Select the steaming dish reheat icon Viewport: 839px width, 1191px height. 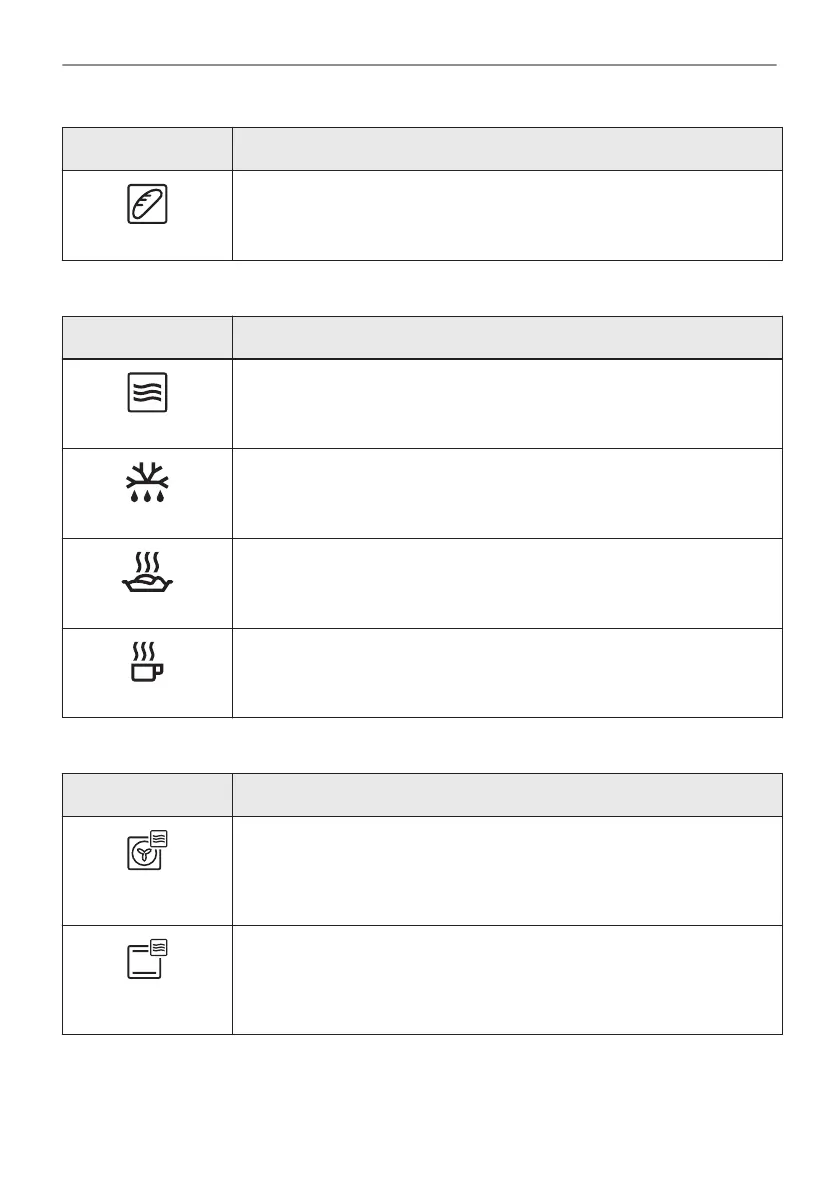(147, 573)
